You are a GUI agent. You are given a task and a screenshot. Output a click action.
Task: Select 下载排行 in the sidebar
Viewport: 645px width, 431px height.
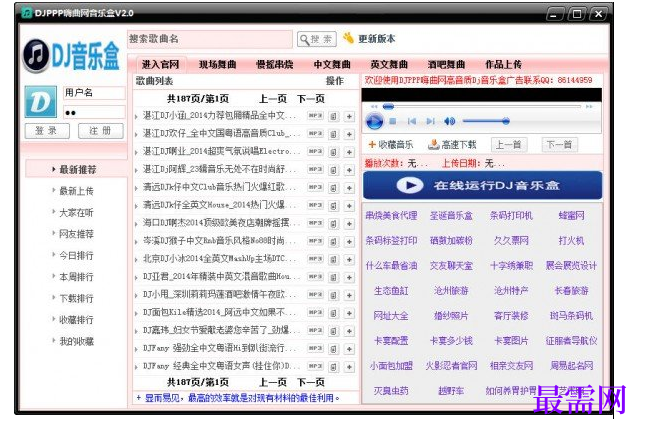point(77,298)
